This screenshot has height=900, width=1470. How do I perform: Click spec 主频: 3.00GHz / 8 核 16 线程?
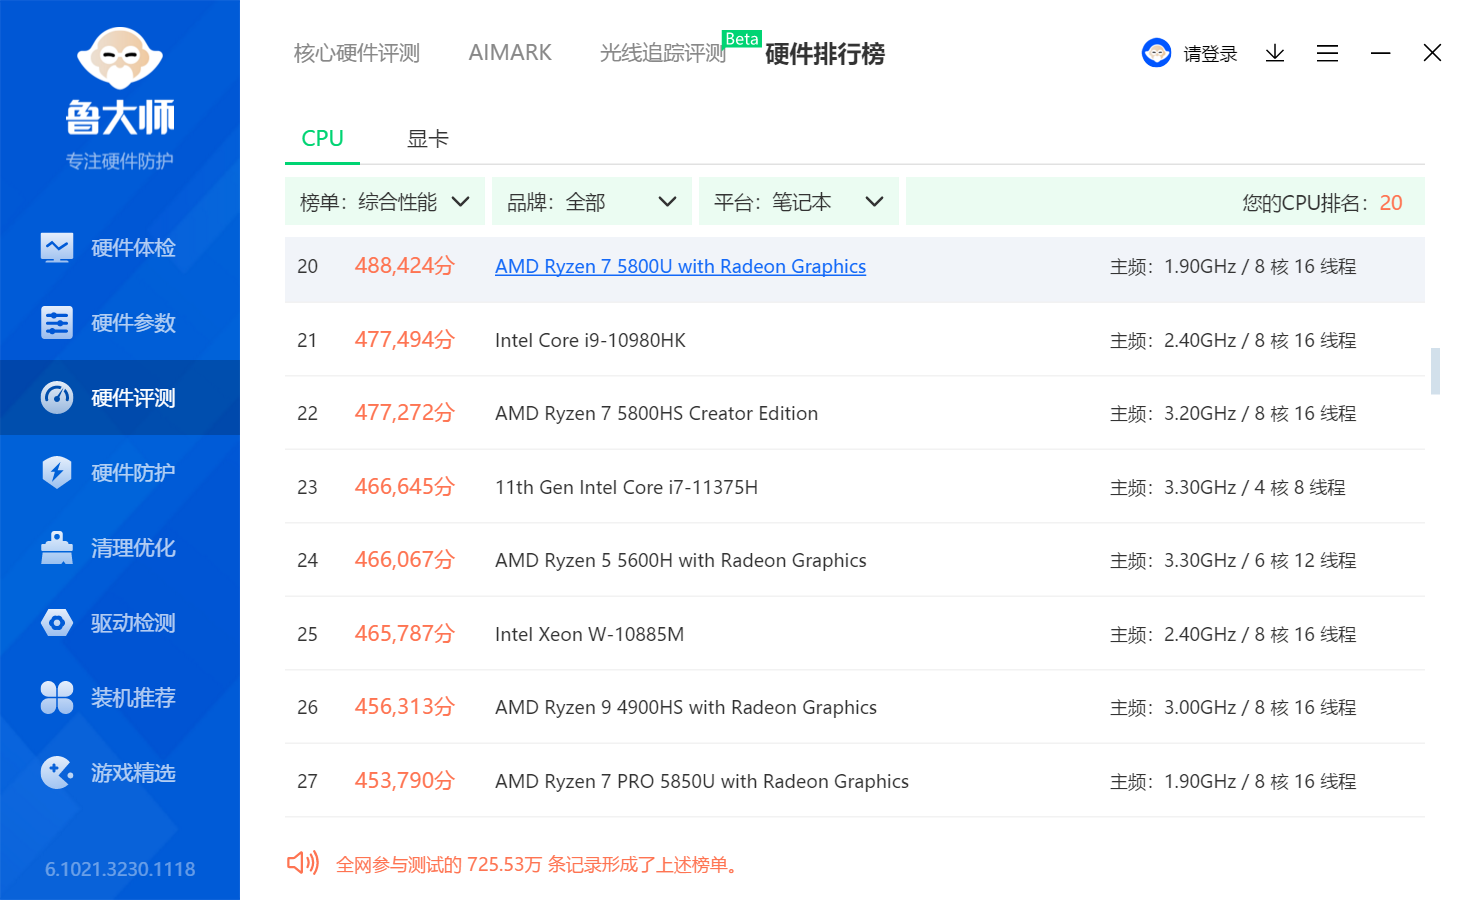pos(1233,708)
